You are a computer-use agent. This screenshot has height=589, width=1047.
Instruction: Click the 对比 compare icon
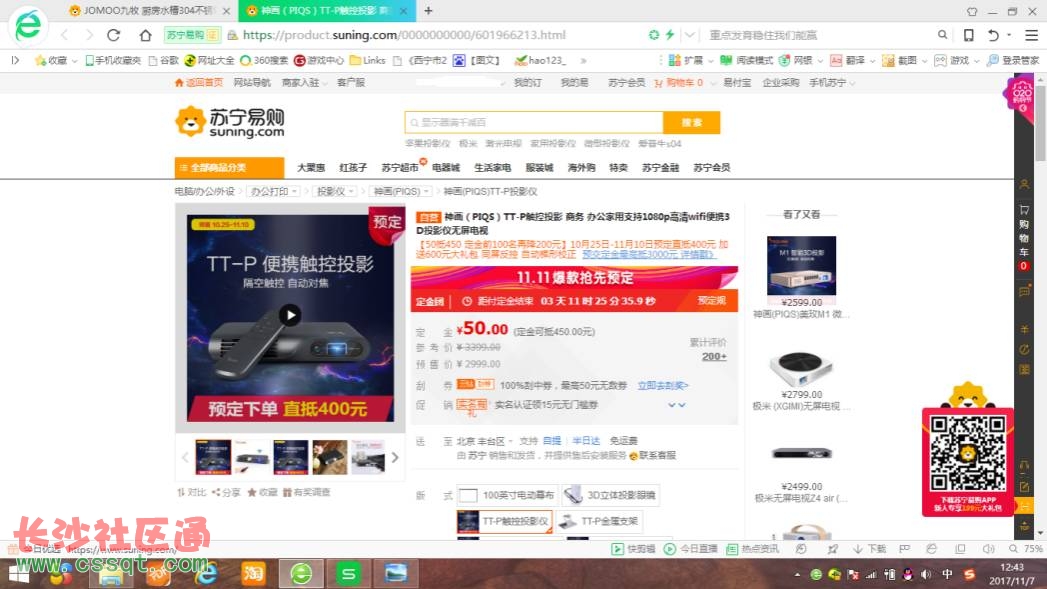(192, 492)
